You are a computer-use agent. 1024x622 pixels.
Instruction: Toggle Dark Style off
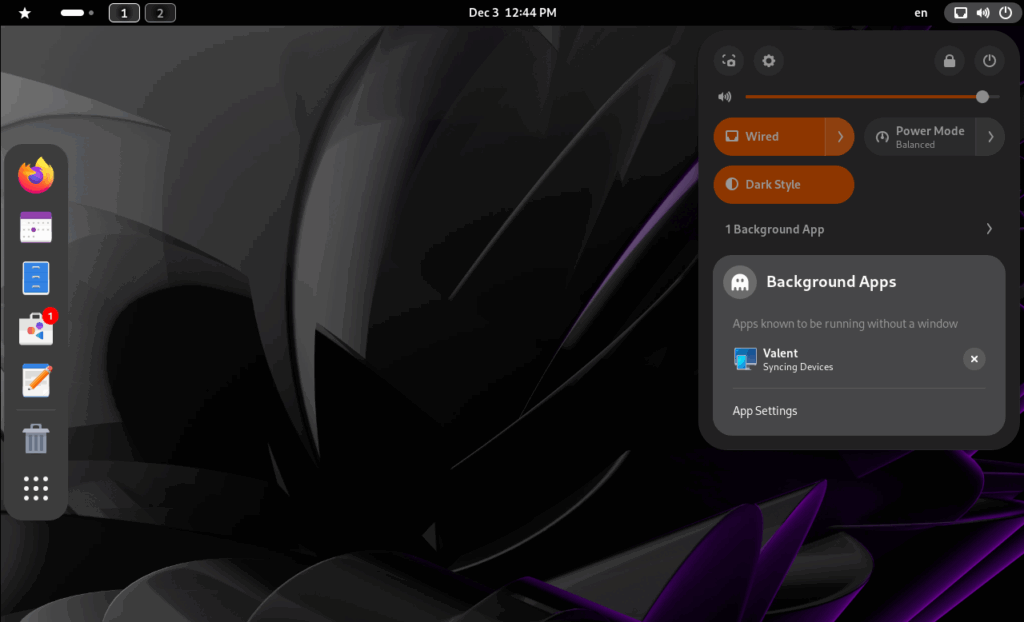pos(784,184)
